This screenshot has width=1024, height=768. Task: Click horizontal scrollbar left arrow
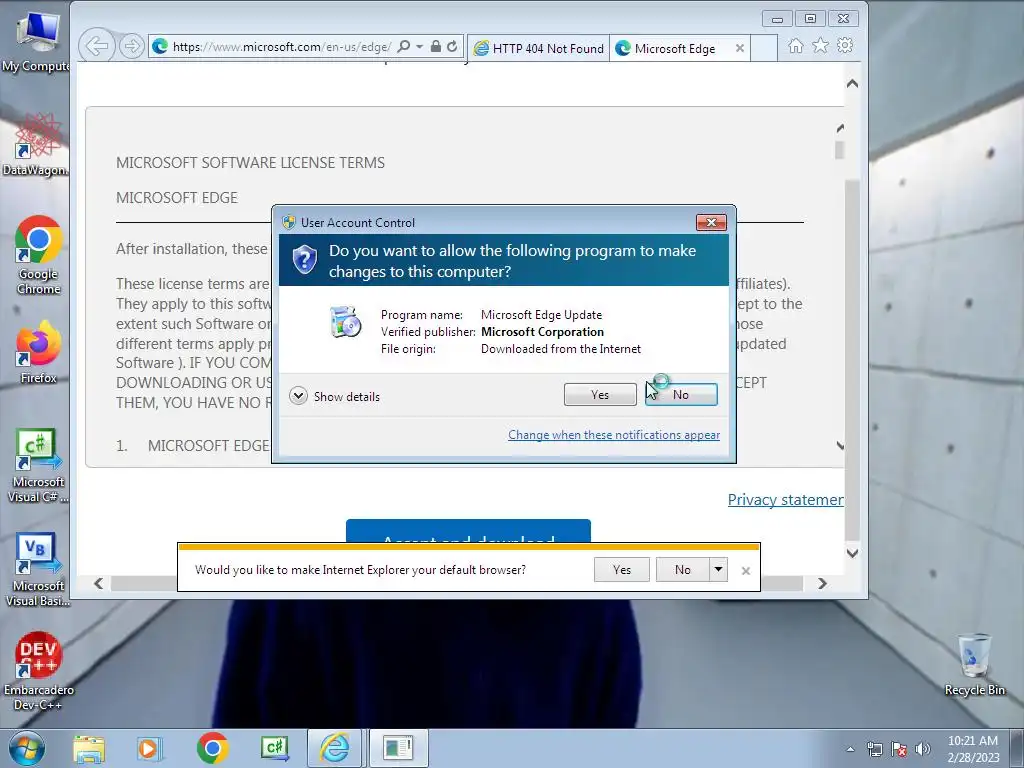99,583
